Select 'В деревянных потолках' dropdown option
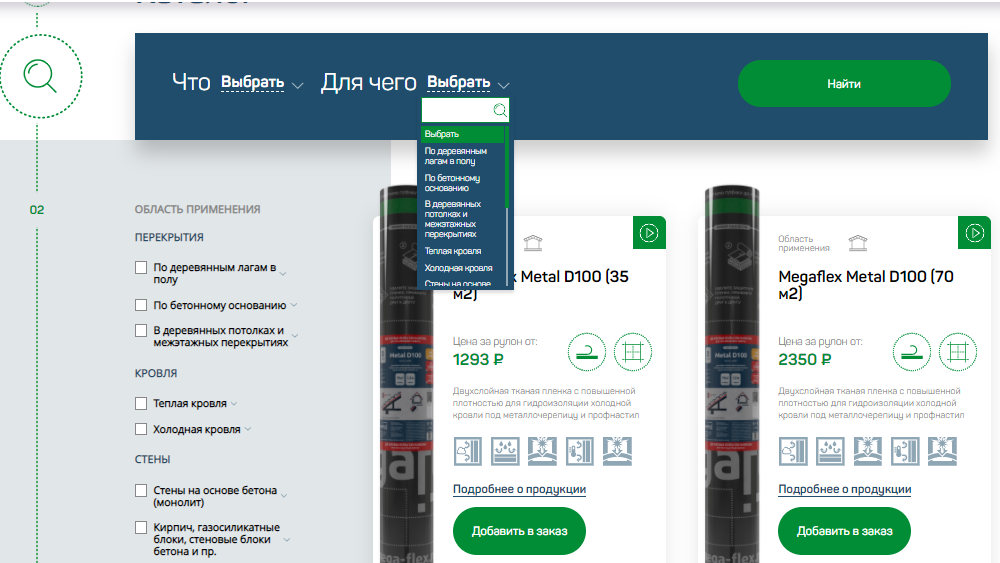The width and height of the screenshot is (1000, 563). [x=462, y=219]
